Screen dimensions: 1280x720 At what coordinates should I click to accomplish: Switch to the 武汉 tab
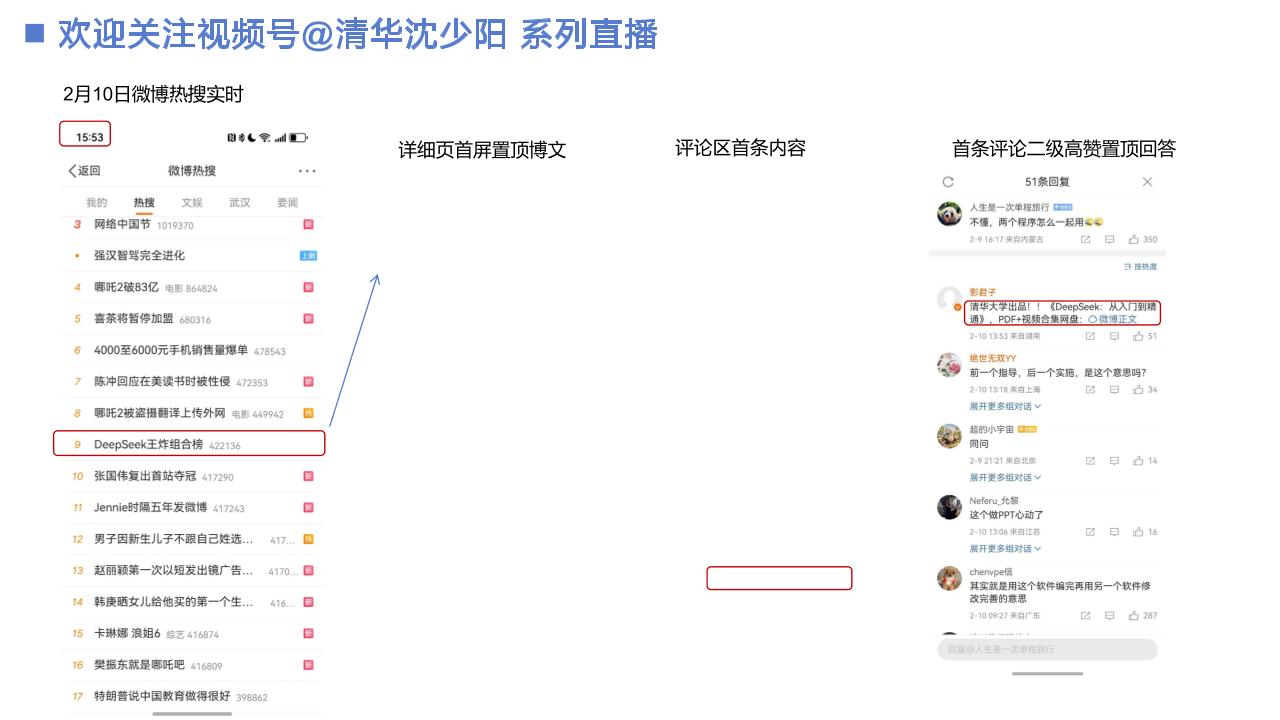[240, 203]
